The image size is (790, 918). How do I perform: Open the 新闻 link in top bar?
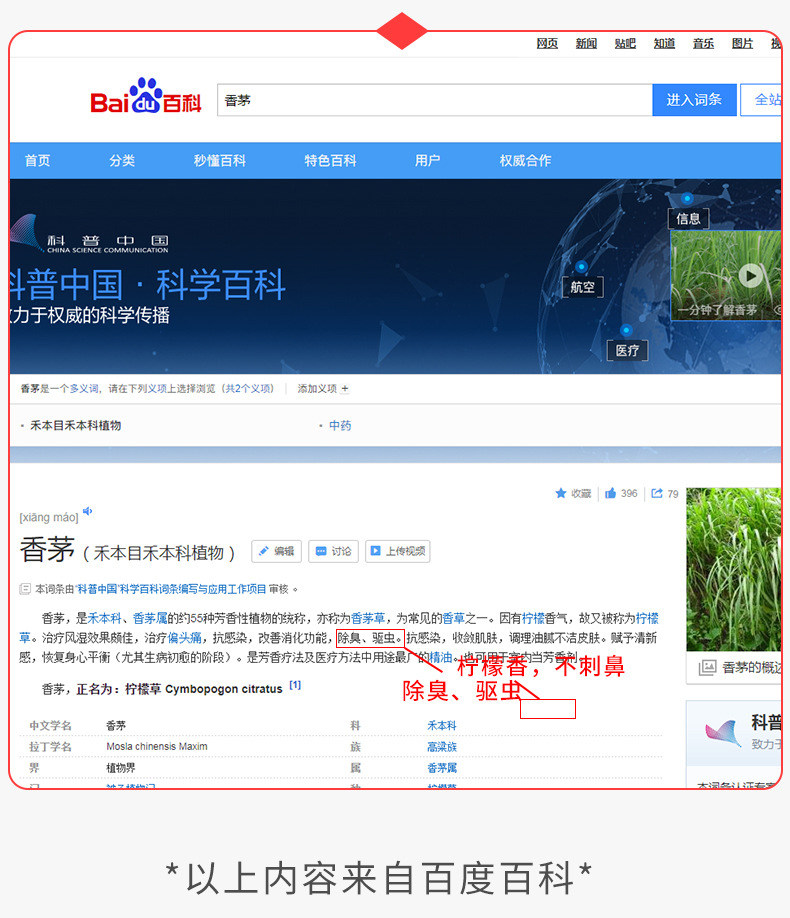pyautogui.click(x=586, y=43)
